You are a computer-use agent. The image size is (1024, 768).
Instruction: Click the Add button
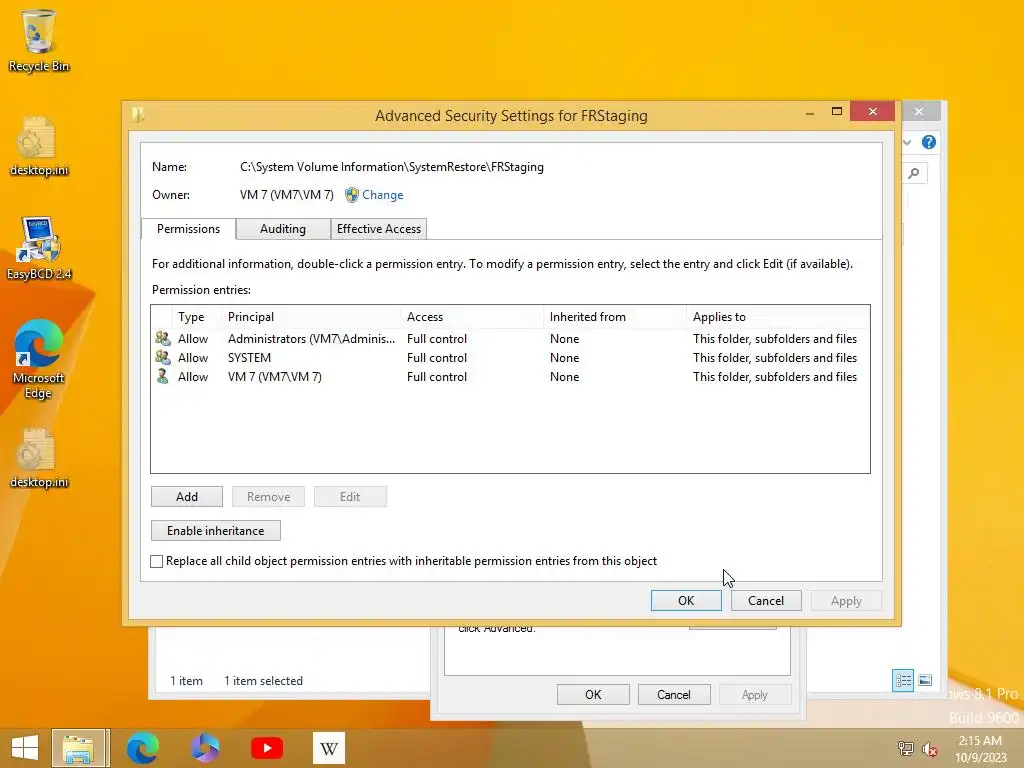click(x=187, y=496)
